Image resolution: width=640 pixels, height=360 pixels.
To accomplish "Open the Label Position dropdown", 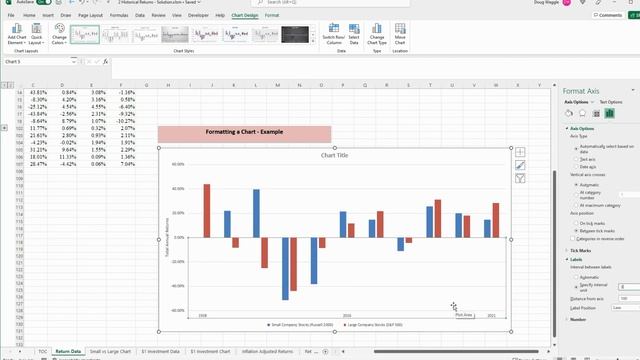I will click(x=626, y=307).
